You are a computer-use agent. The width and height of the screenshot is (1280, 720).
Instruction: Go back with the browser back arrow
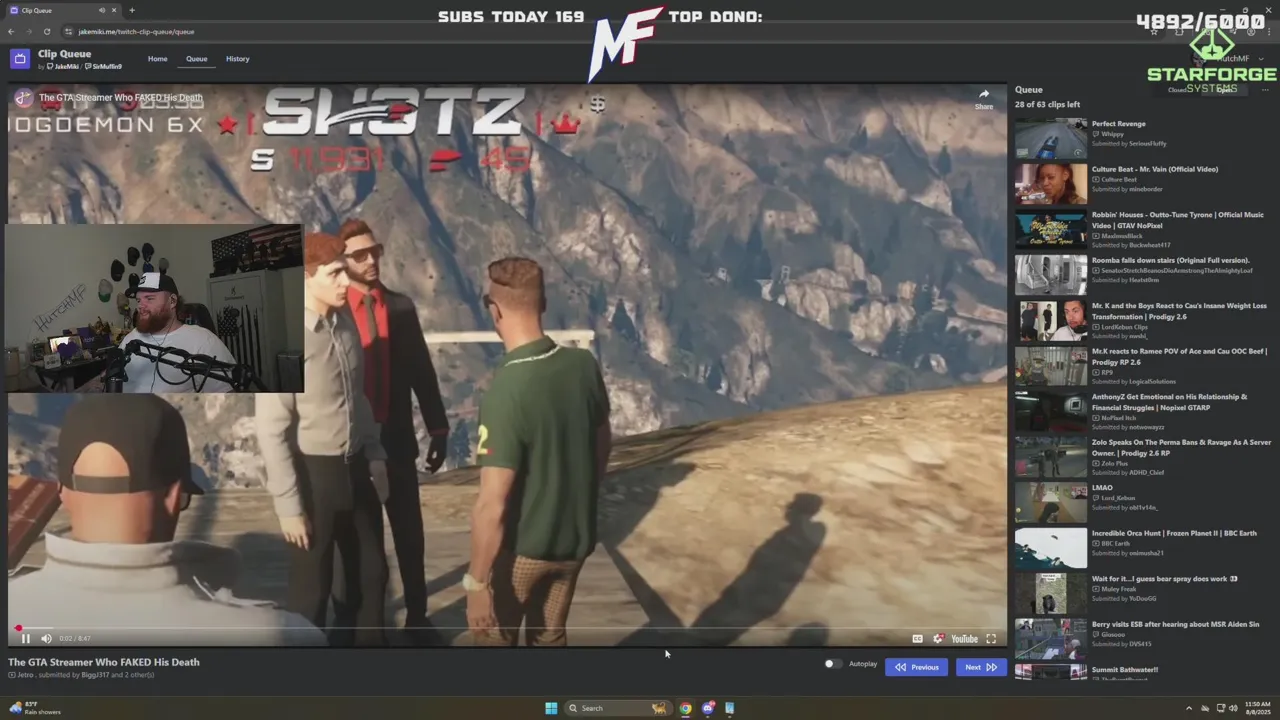click(x=11, y=31)
